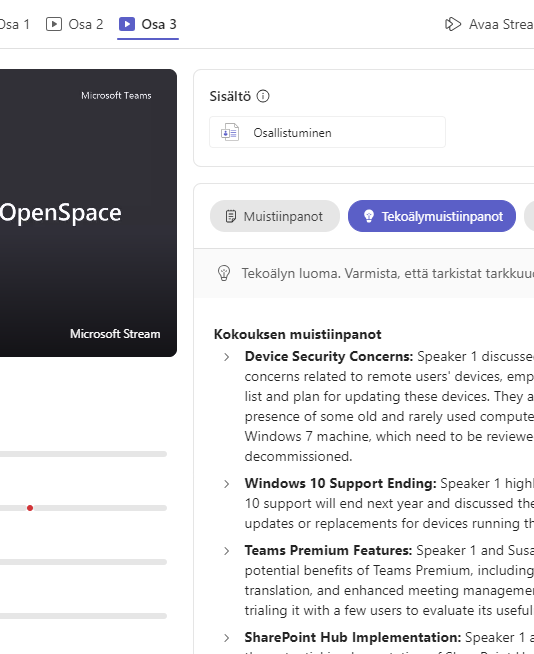
Task: Click the lightbulb icon beside Tekoälyn luoma notice
Action: [x=224, y=273]
